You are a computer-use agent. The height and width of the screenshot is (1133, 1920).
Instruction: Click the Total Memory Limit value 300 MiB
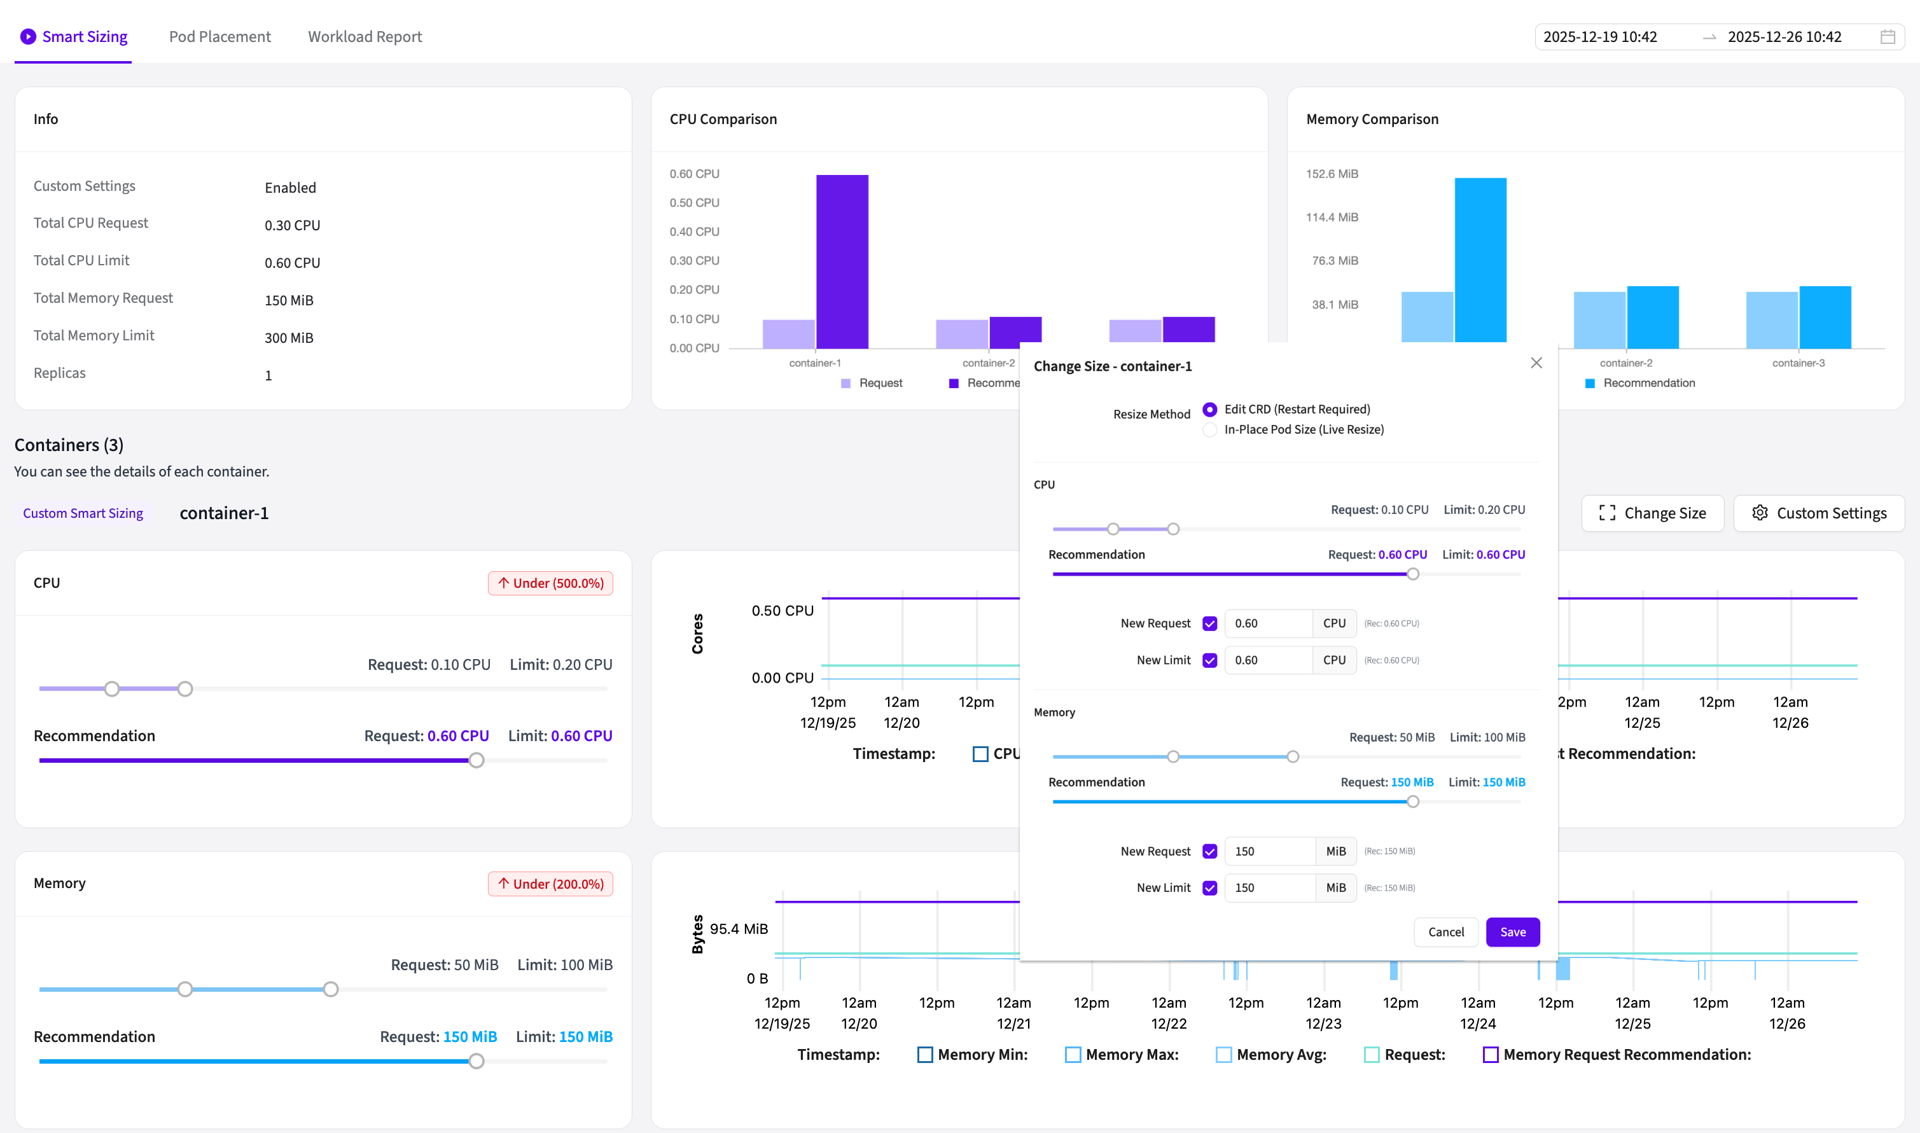(289, 338)
